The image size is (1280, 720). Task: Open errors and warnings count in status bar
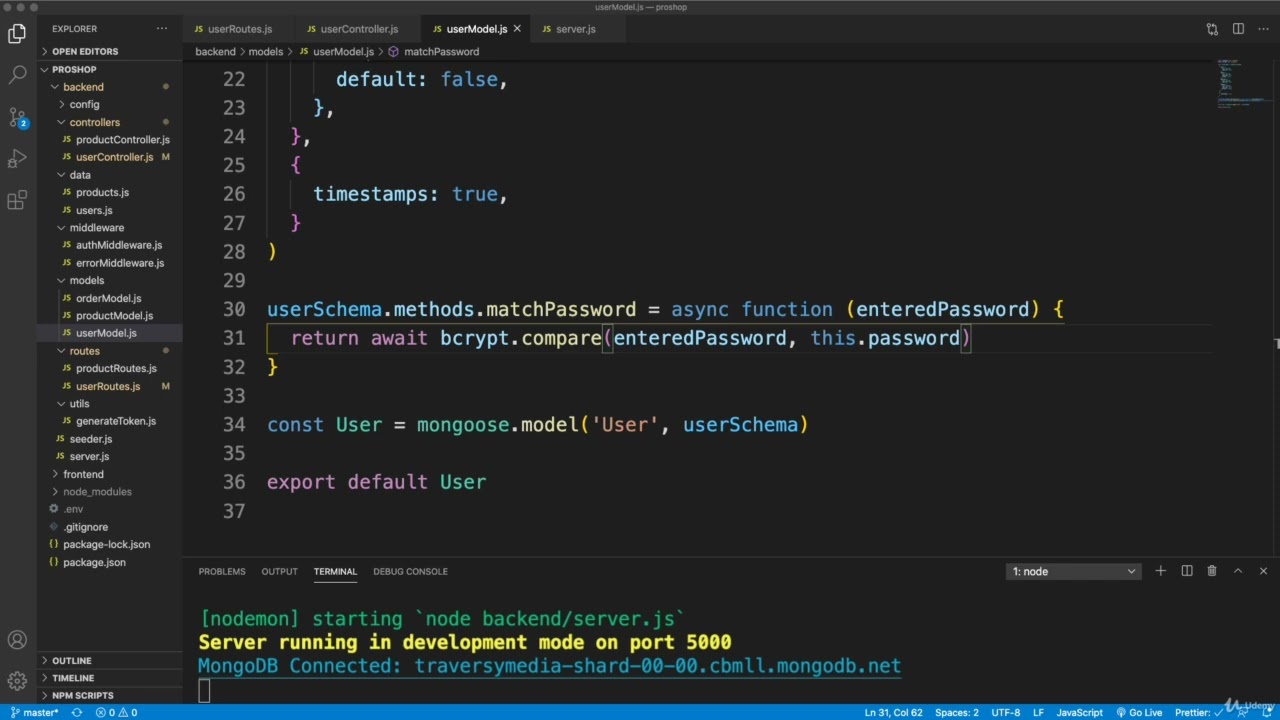point(117,712)
